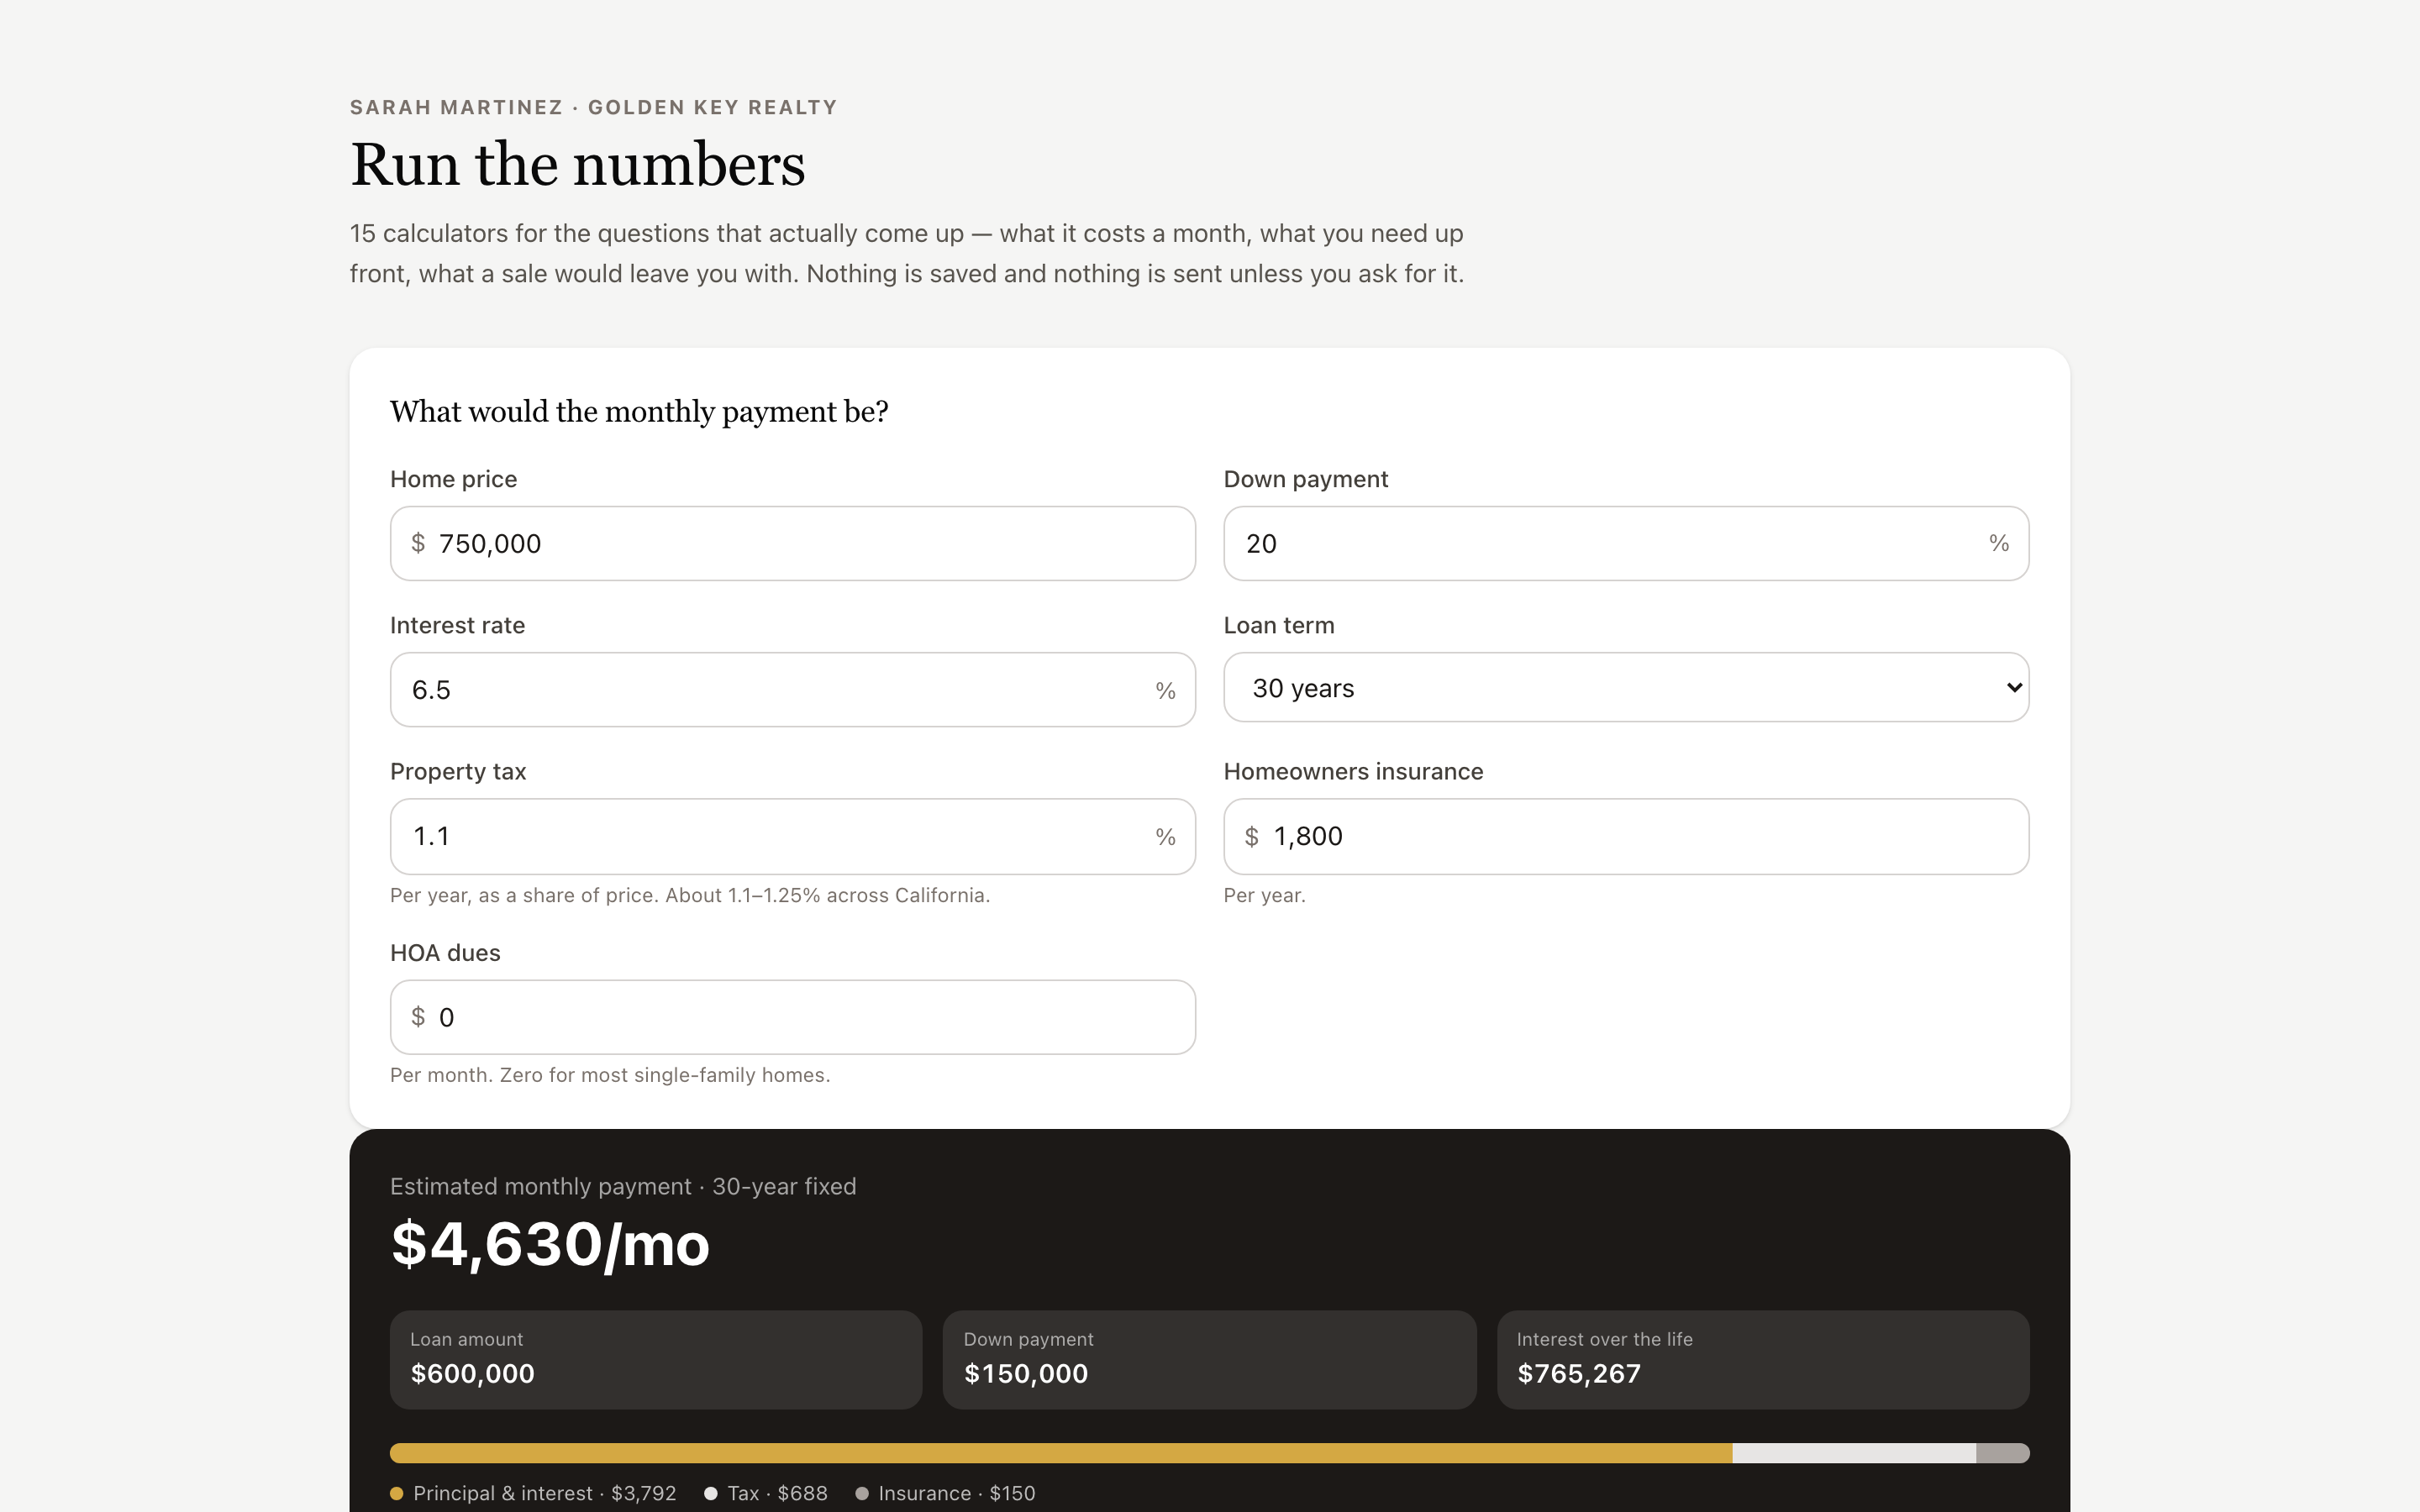This screenshot has height=1512, width=2420.
Task: Click "Sarah Martinez · Golden Key Realty" text
Action: [593, 107]
